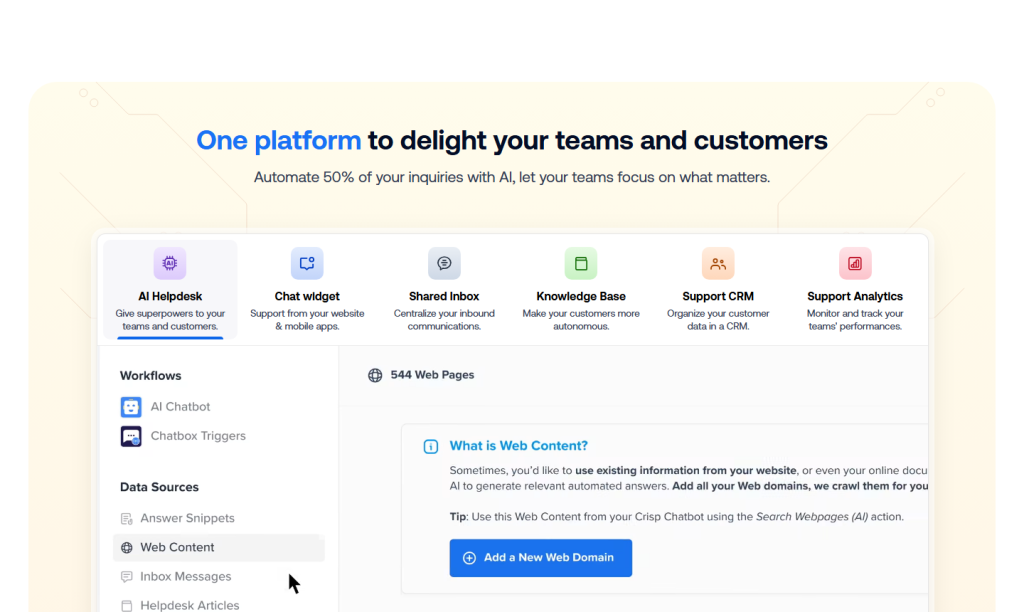Click the globe icon beside 544 Web Pages
1024x612 pixels.
click(375, 375)
